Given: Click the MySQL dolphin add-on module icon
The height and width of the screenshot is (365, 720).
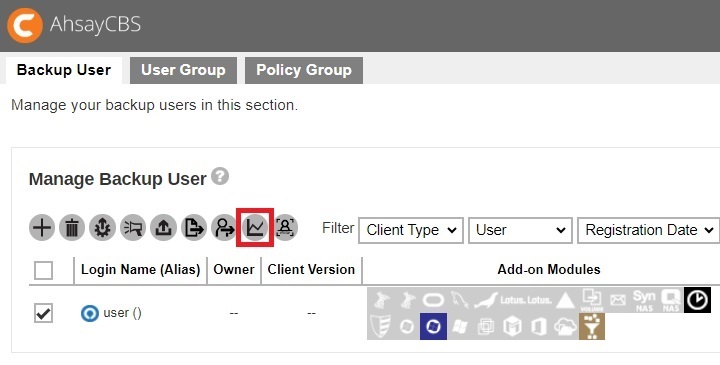Looking at the screenshot, I should click(460, 300).
